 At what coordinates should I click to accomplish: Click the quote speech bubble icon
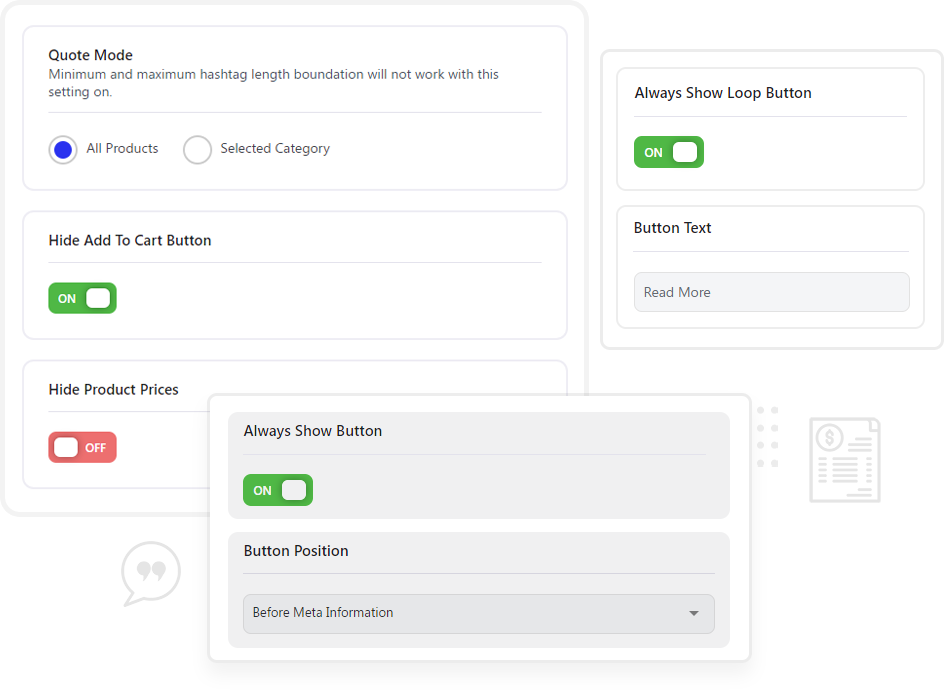click(x=151, y=573)
